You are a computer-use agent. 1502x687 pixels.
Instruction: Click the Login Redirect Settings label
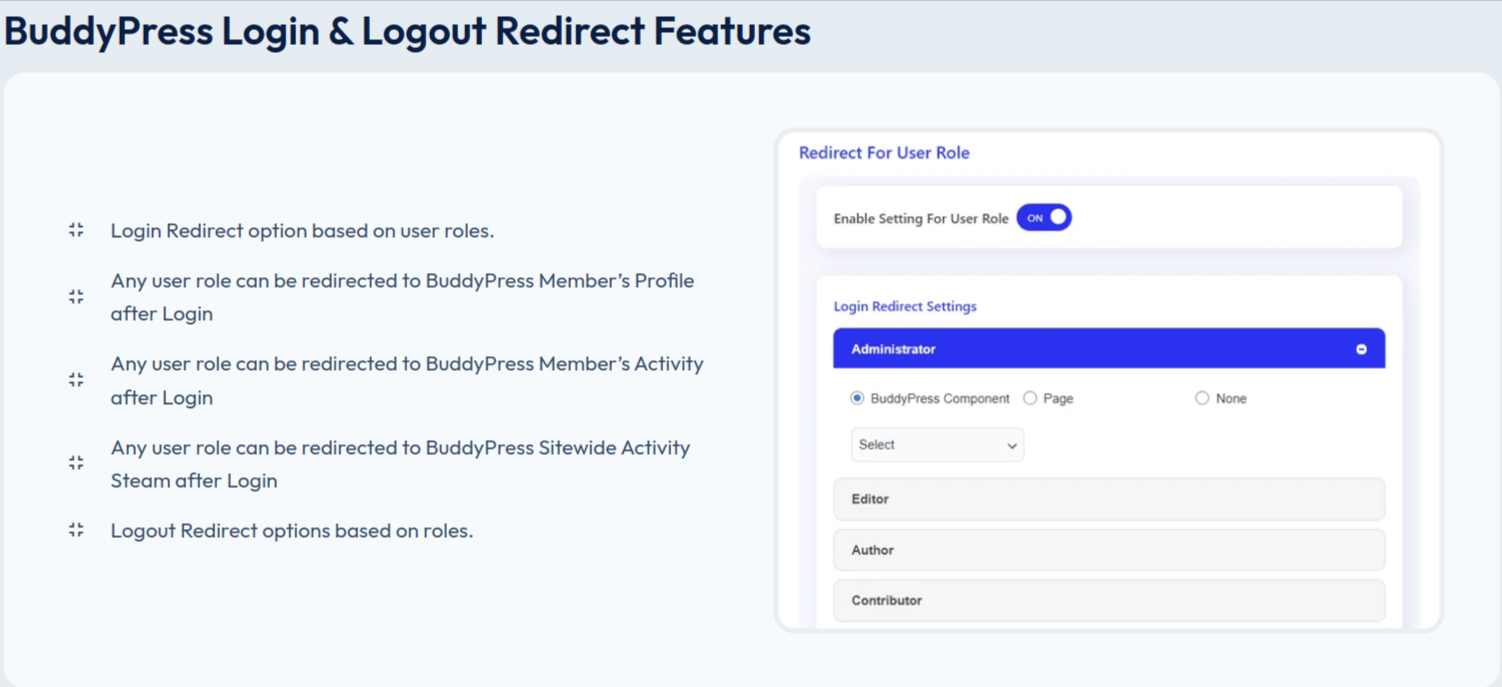coord(905,307)
